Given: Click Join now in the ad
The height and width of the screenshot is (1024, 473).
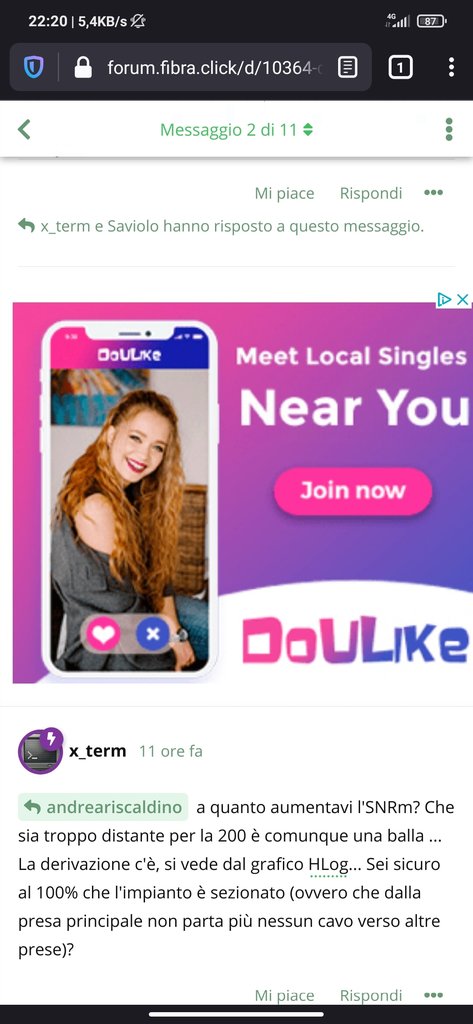Looking at the screenshot, I should (353, 491).
